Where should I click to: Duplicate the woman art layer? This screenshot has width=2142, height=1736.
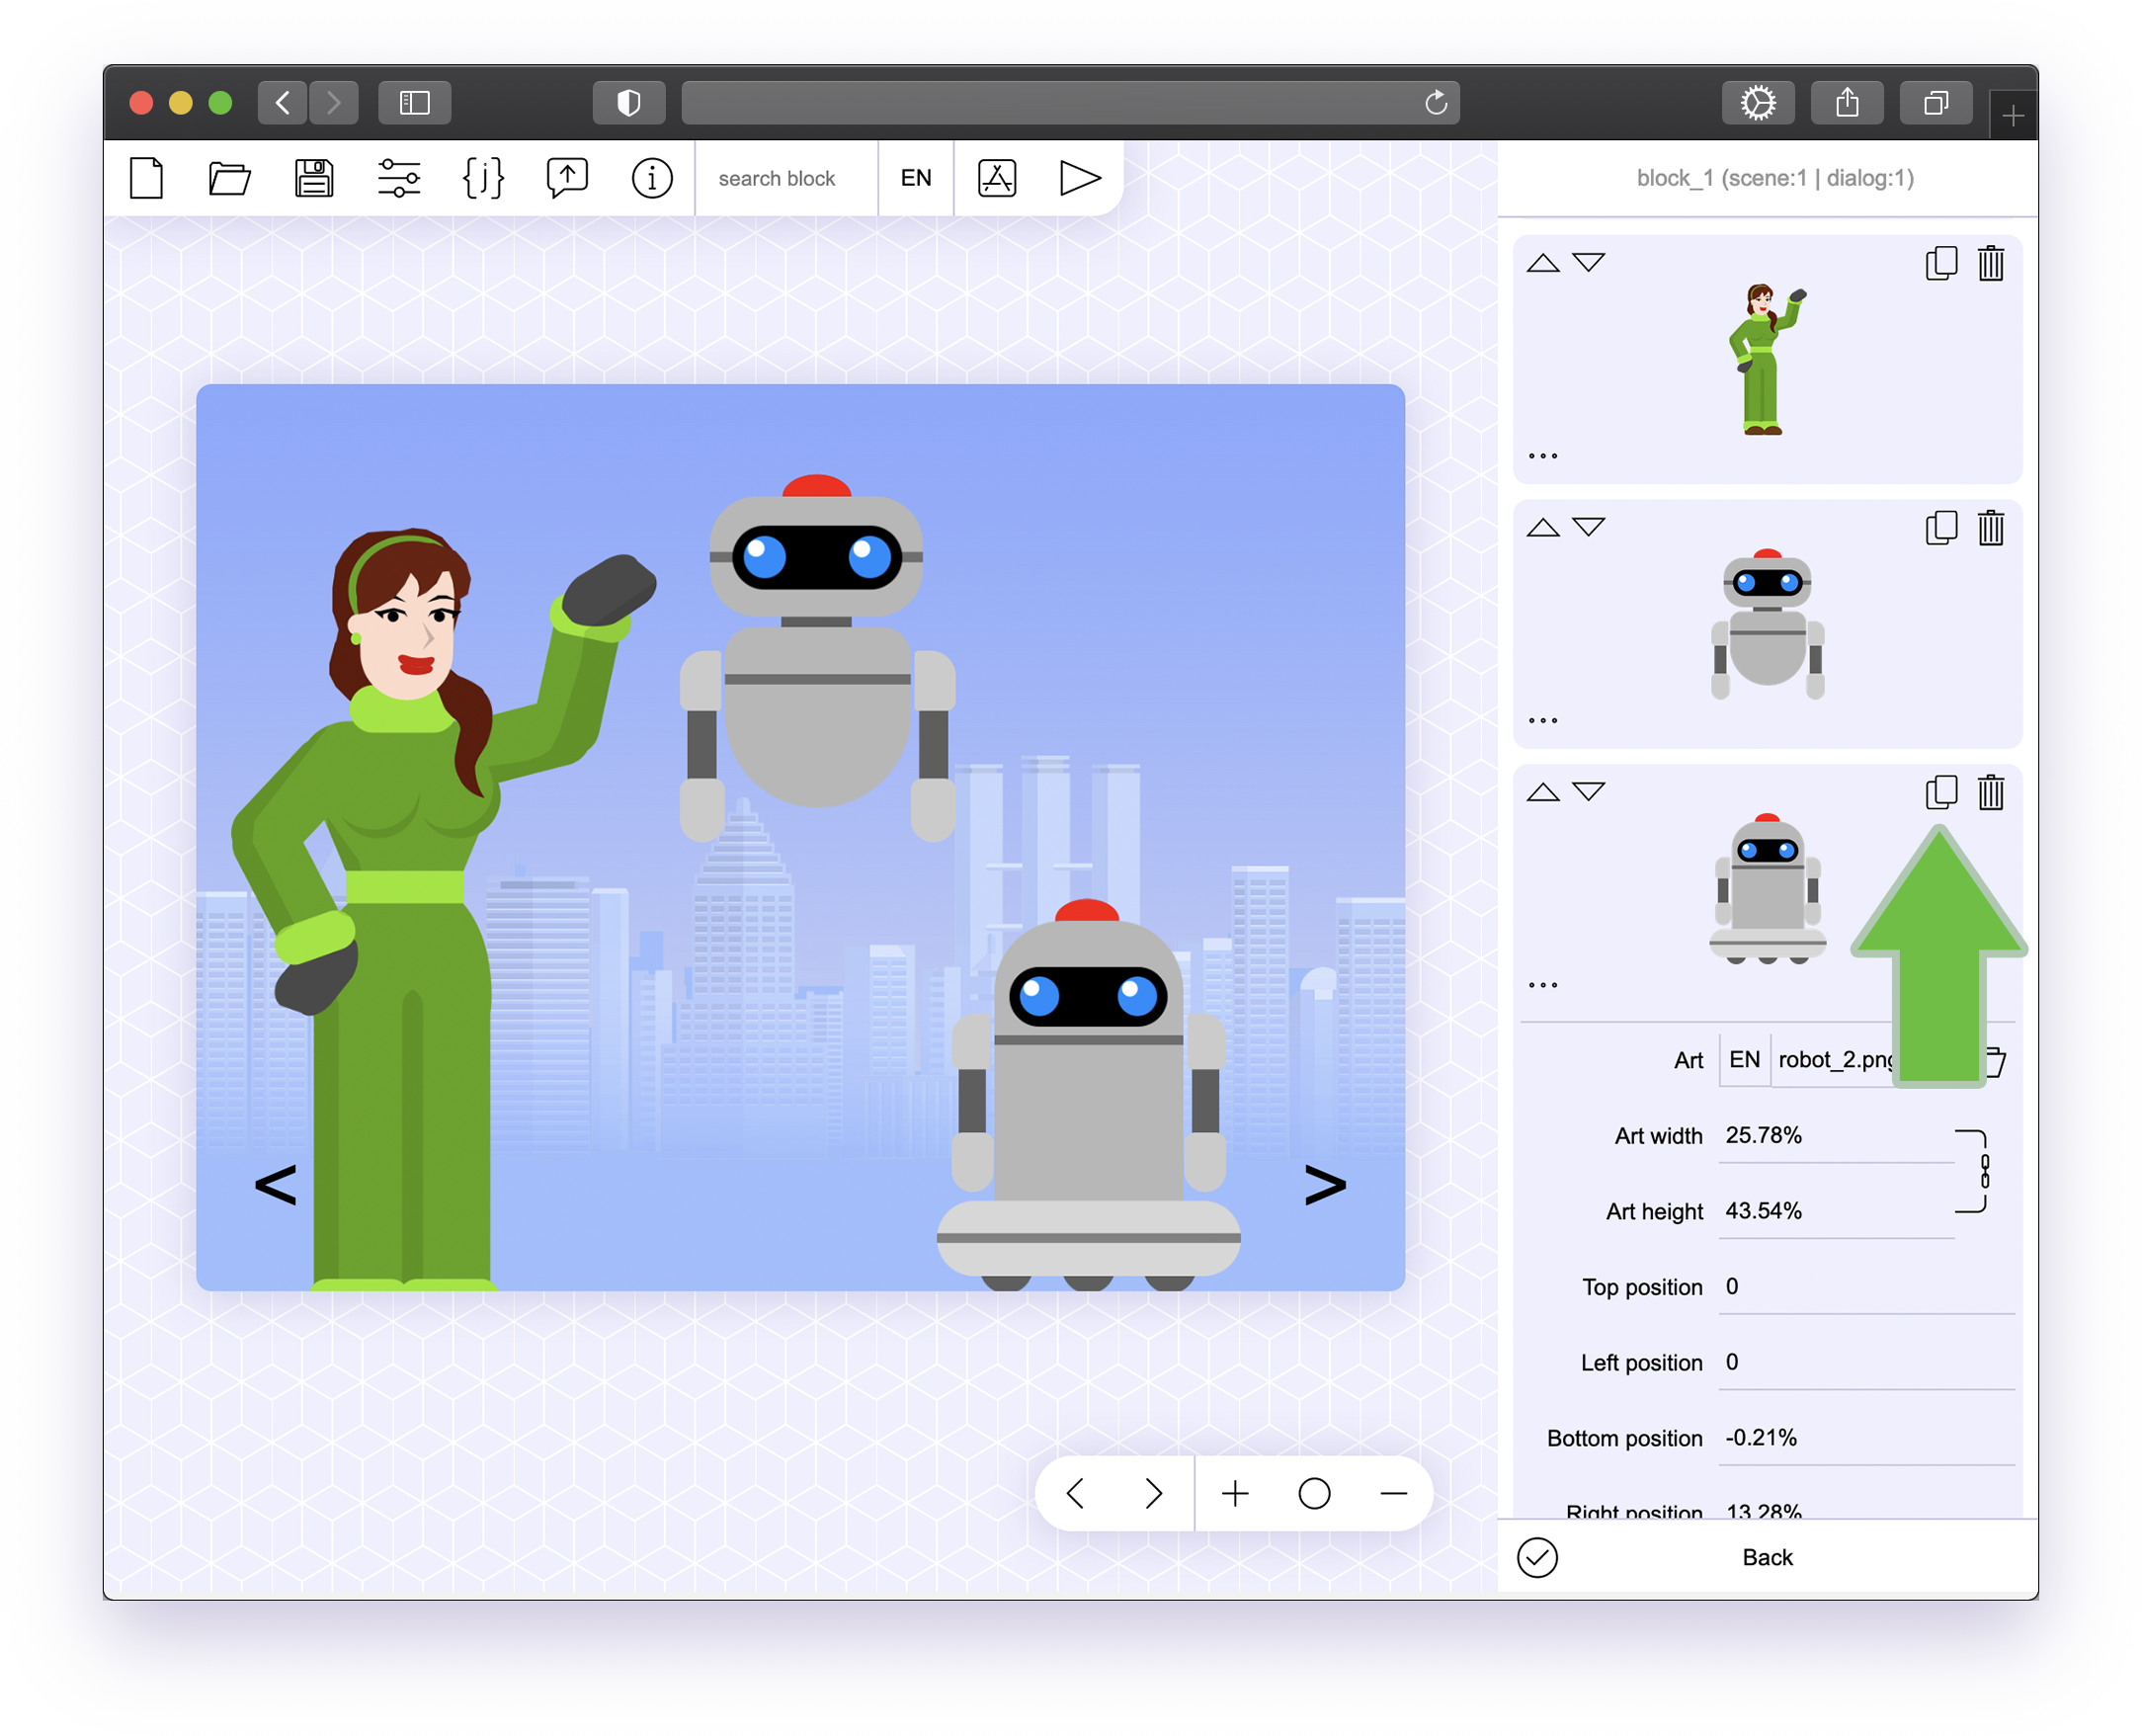click(x=1941, y=263)
